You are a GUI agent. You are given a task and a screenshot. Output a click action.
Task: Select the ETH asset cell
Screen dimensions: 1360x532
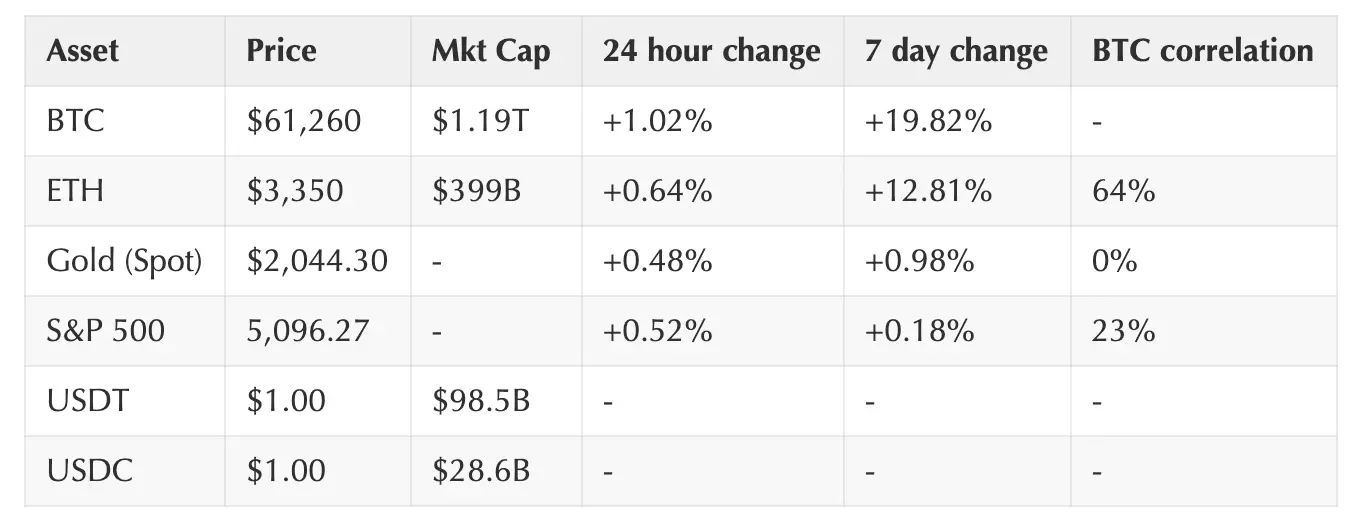[x=75, y=191]
